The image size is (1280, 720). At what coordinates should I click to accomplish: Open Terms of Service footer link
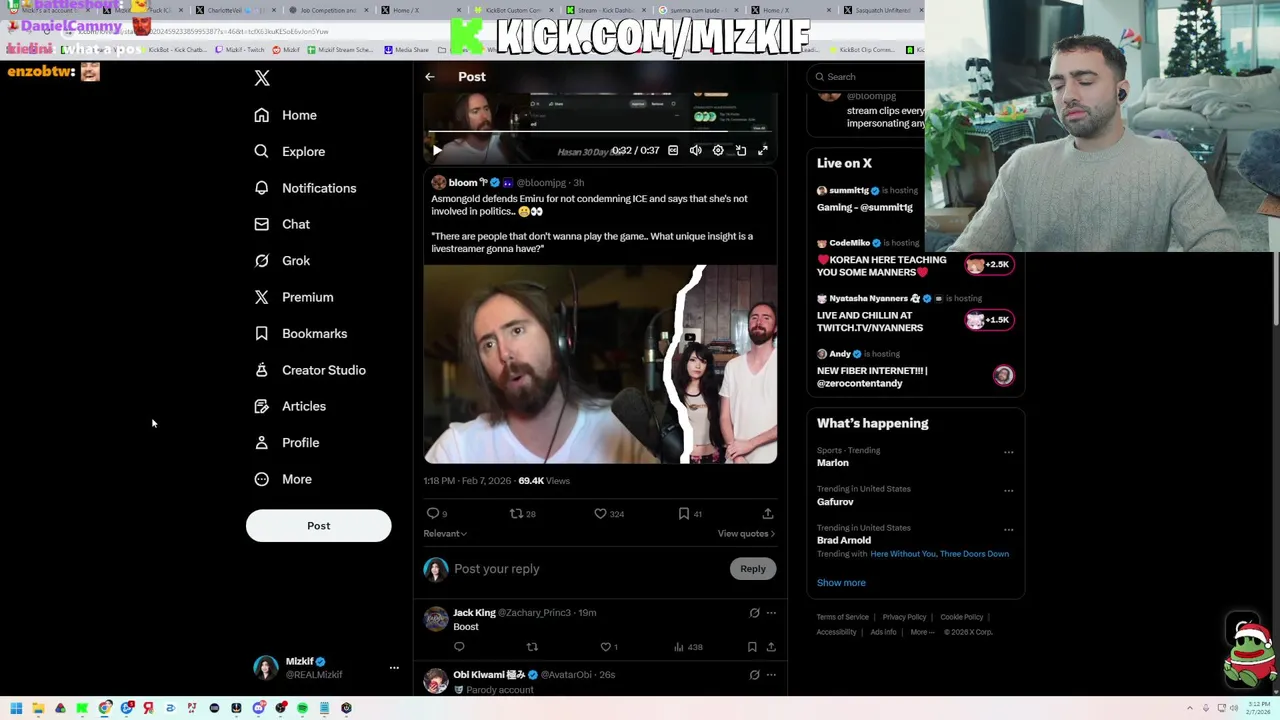pyautogui.click(x=843, y=617)
